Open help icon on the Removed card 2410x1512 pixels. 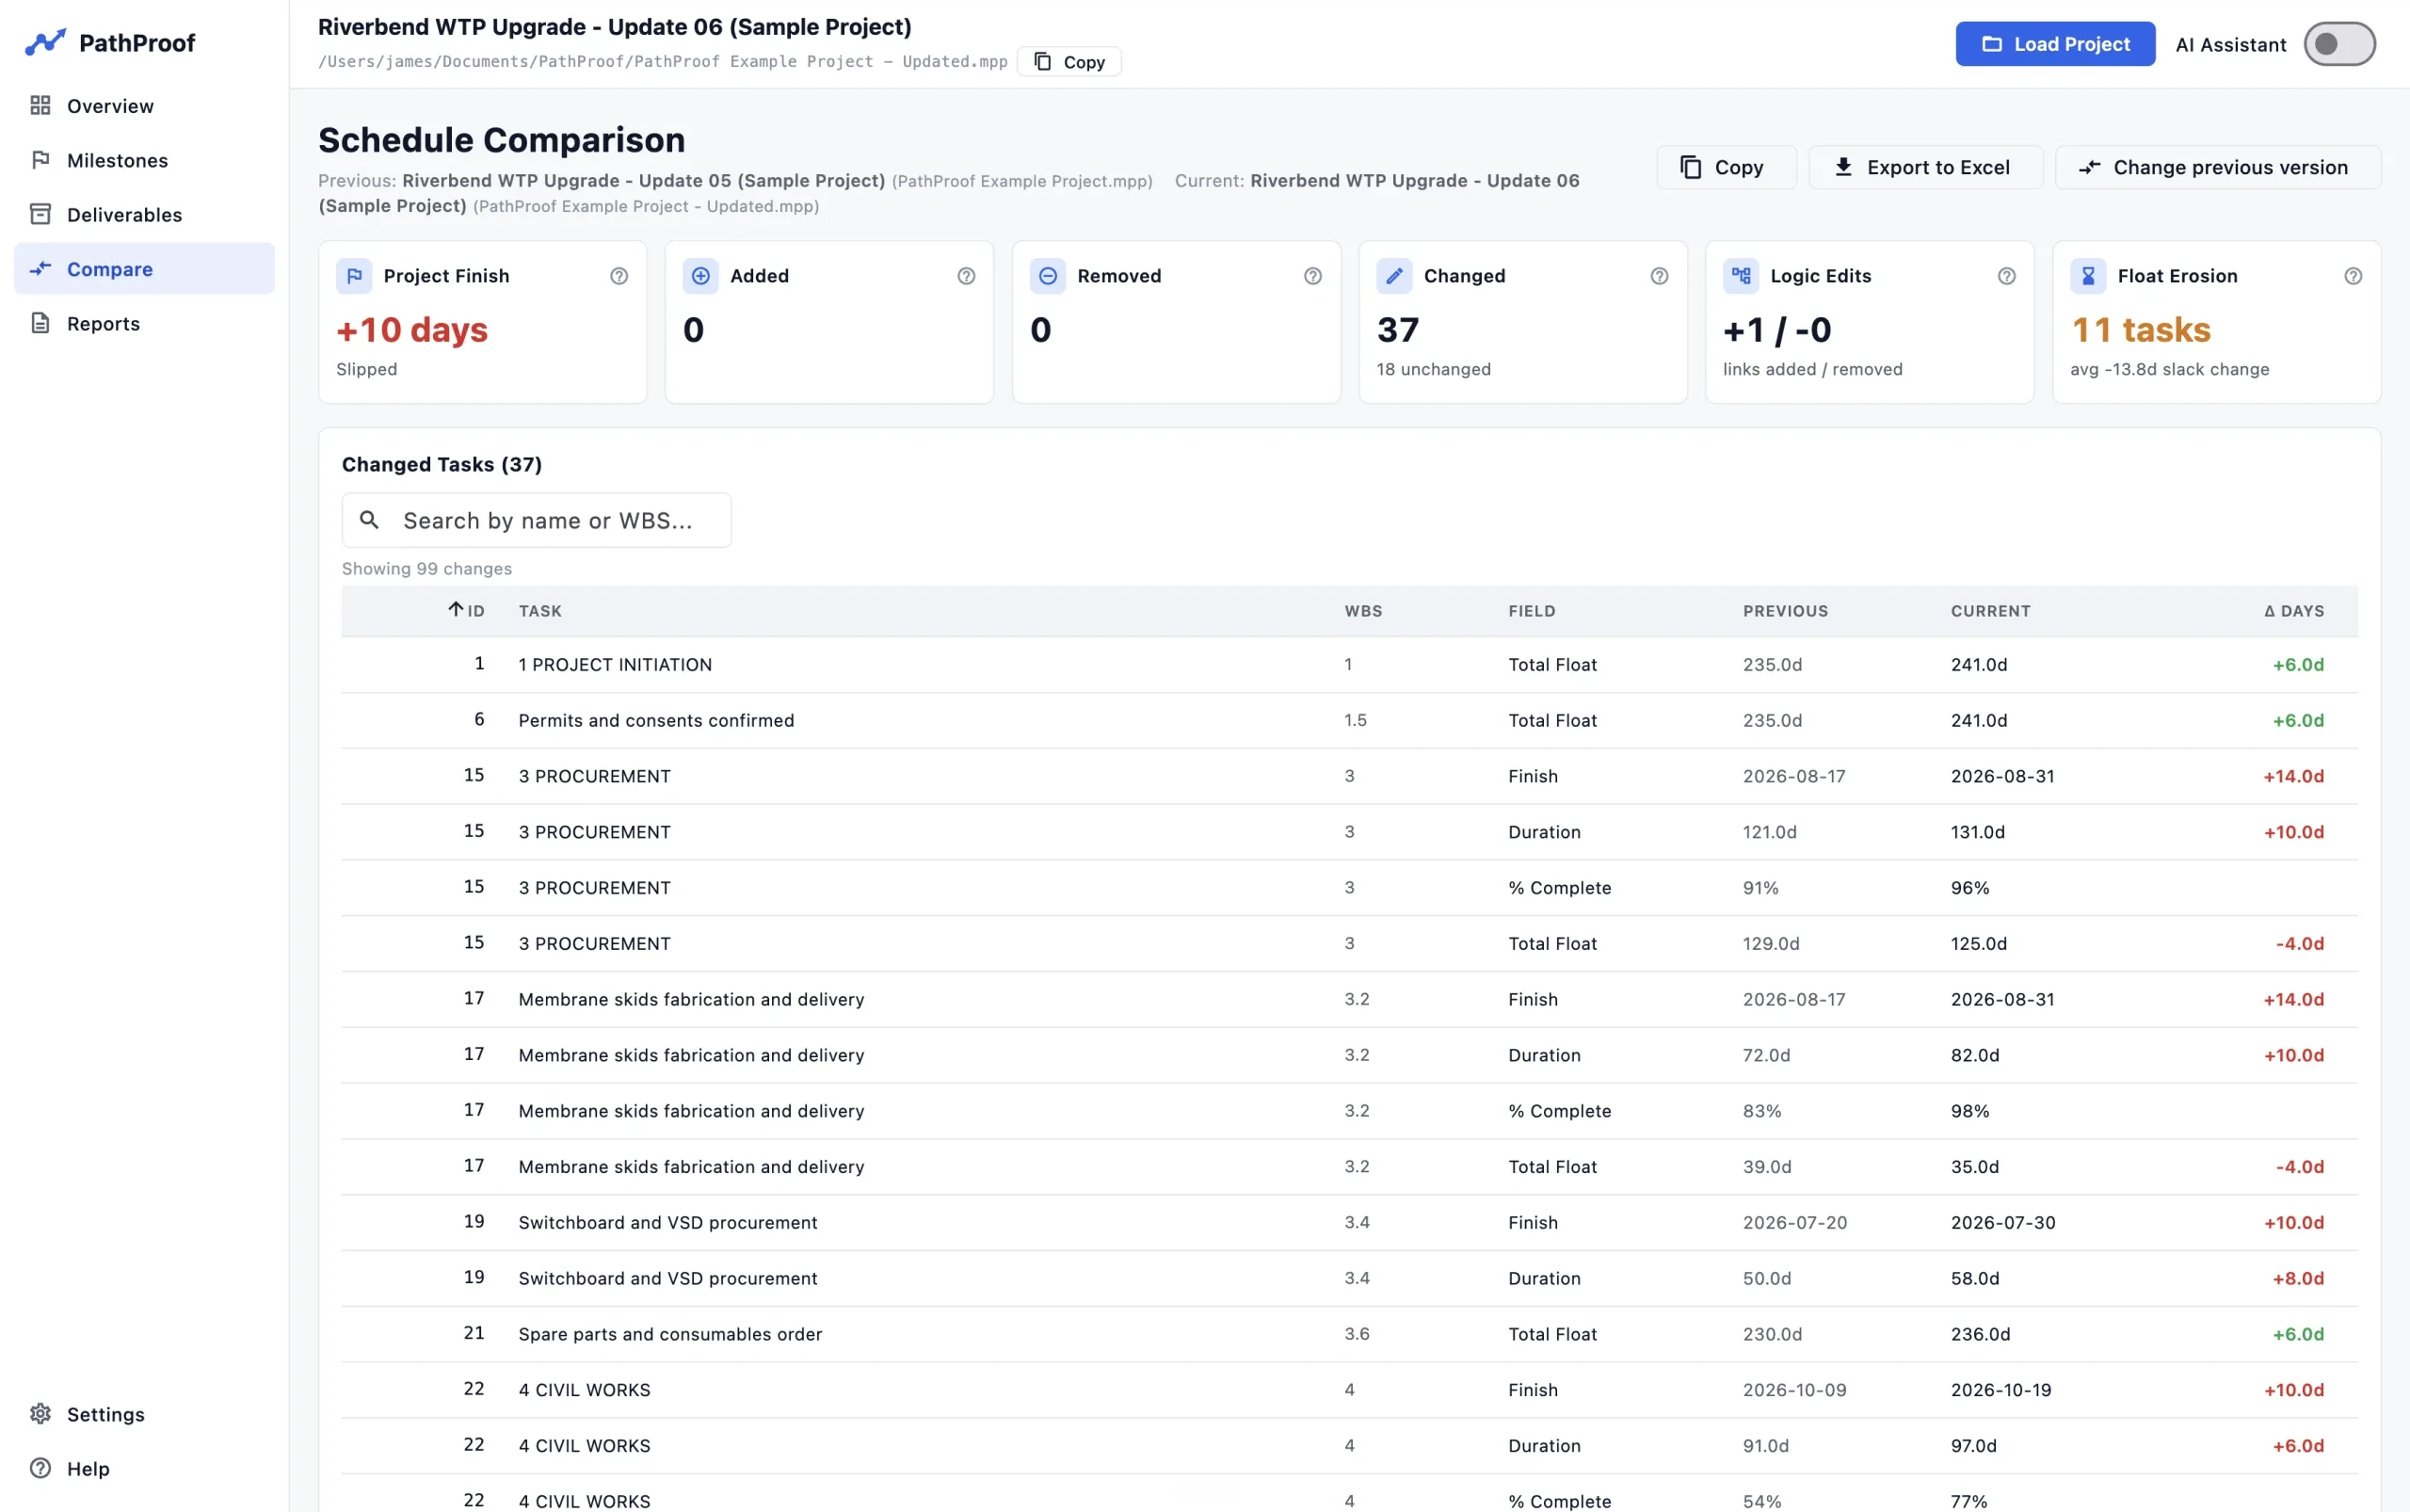[x=1313, y=276]
